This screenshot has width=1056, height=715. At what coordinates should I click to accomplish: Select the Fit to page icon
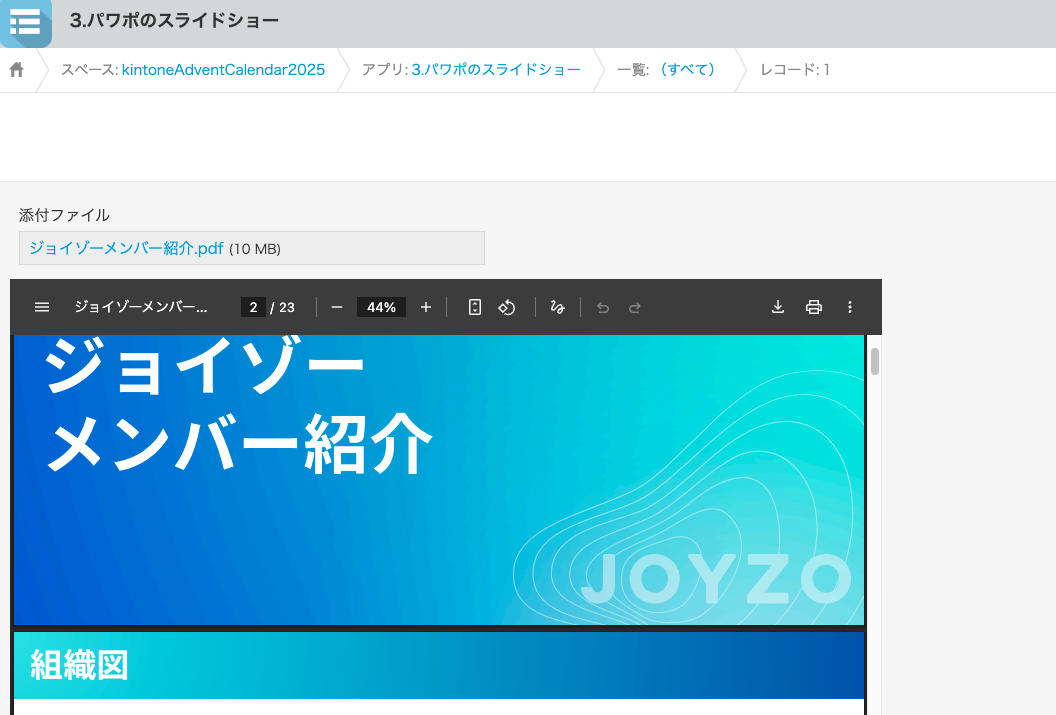tap(475, 307)
